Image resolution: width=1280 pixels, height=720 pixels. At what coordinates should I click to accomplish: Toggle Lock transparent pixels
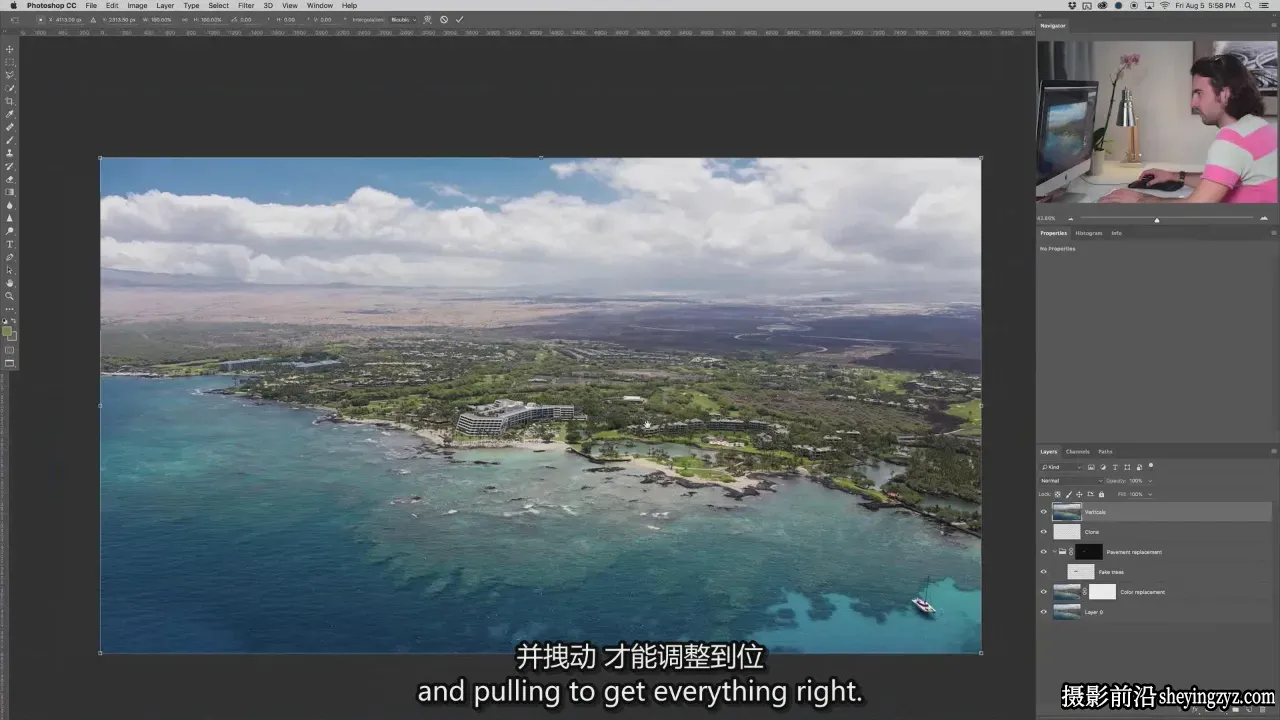tap(1058, 494)
